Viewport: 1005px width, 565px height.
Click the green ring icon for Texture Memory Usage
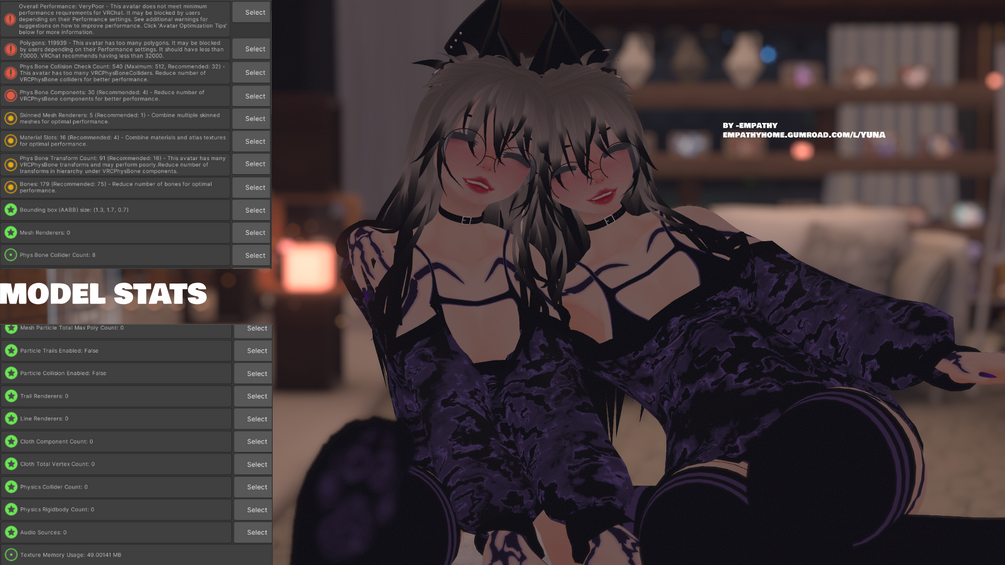tap(11, 555)
